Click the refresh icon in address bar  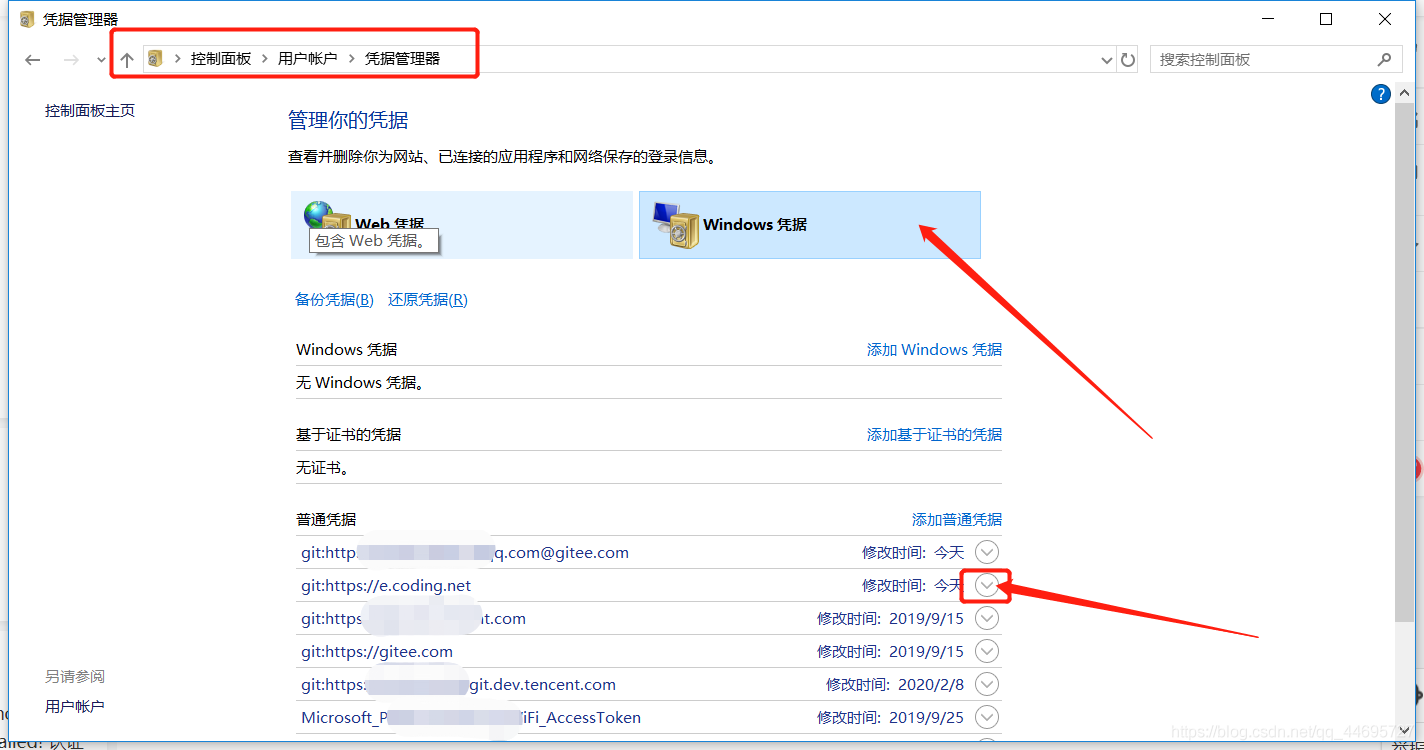point(1128,59)
